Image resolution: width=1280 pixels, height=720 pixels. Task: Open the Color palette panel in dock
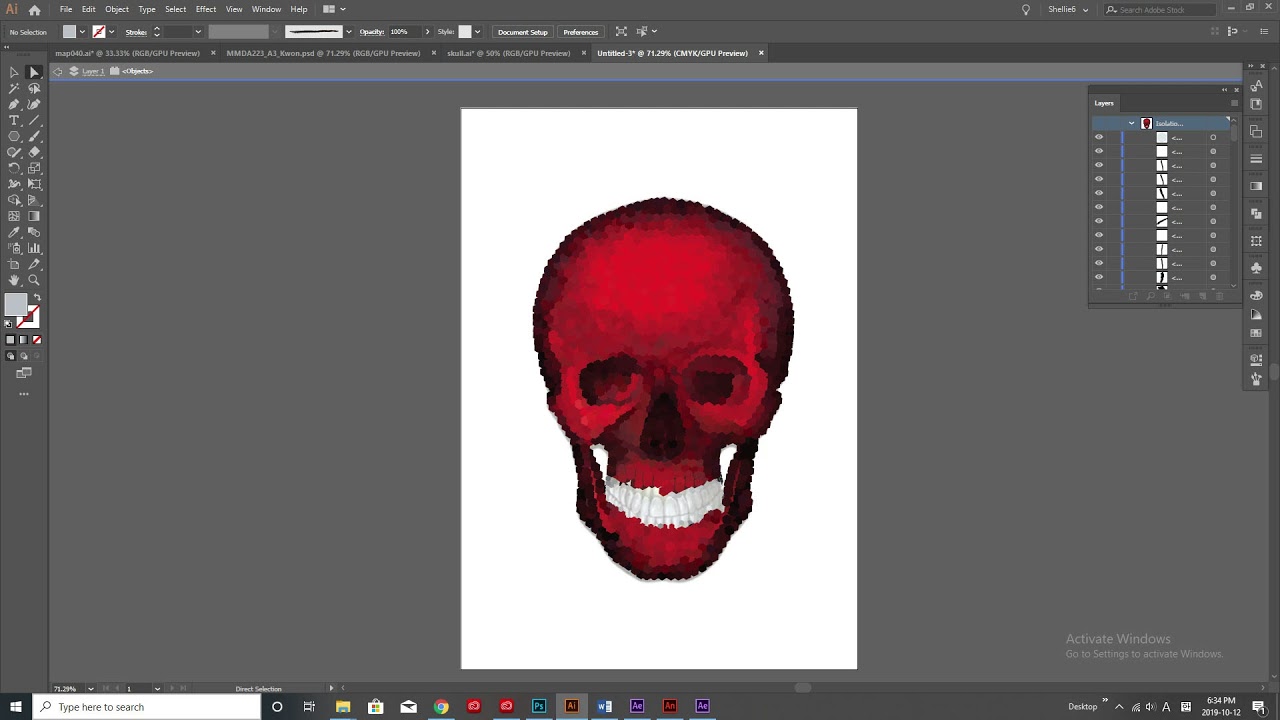click(x=1257, y=295)
